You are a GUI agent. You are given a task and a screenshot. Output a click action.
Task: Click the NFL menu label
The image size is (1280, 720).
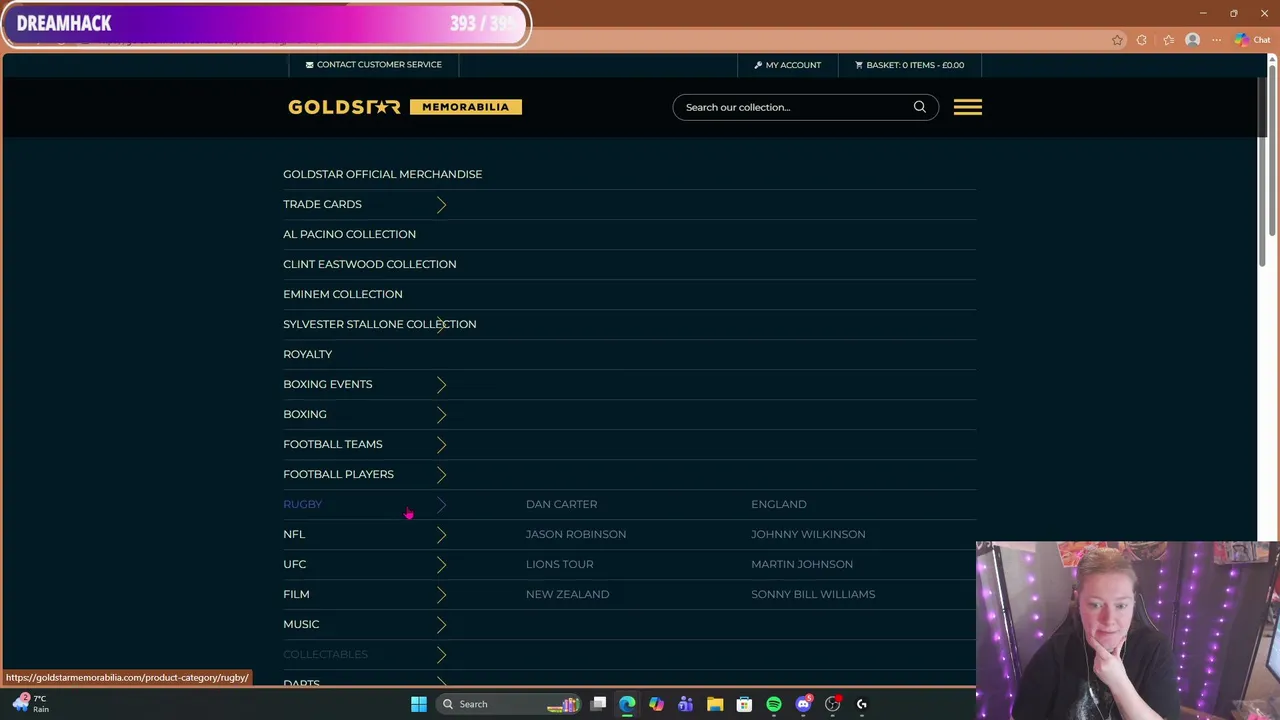click(294, 534)
